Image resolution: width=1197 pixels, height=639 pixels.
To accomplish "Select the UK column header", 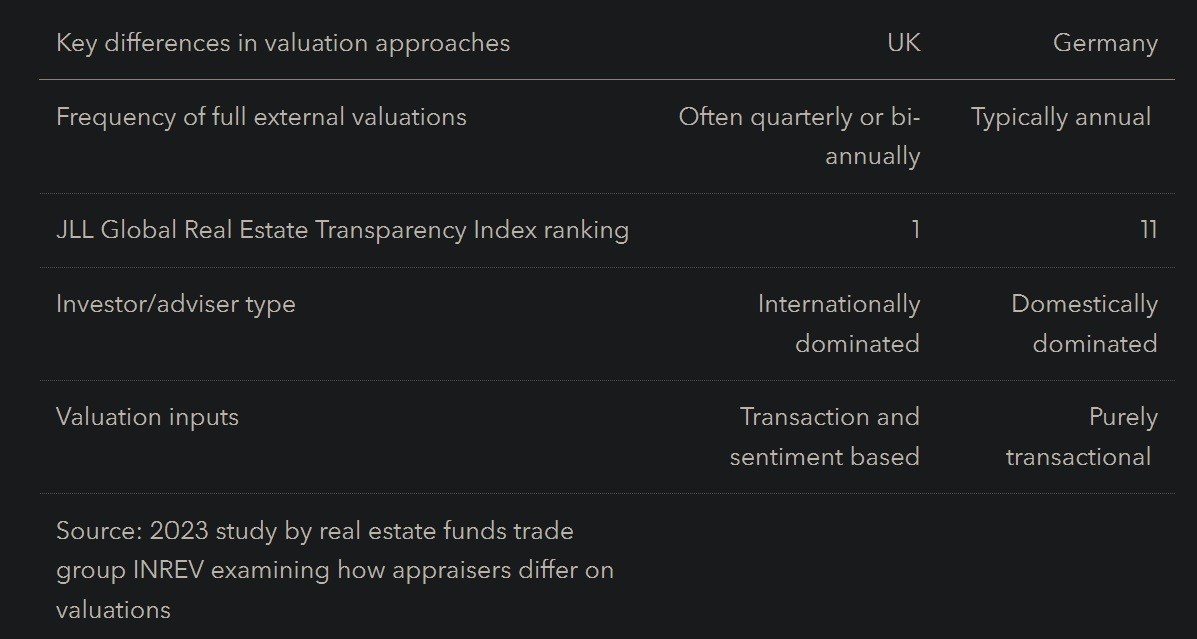I will point(903,43).
